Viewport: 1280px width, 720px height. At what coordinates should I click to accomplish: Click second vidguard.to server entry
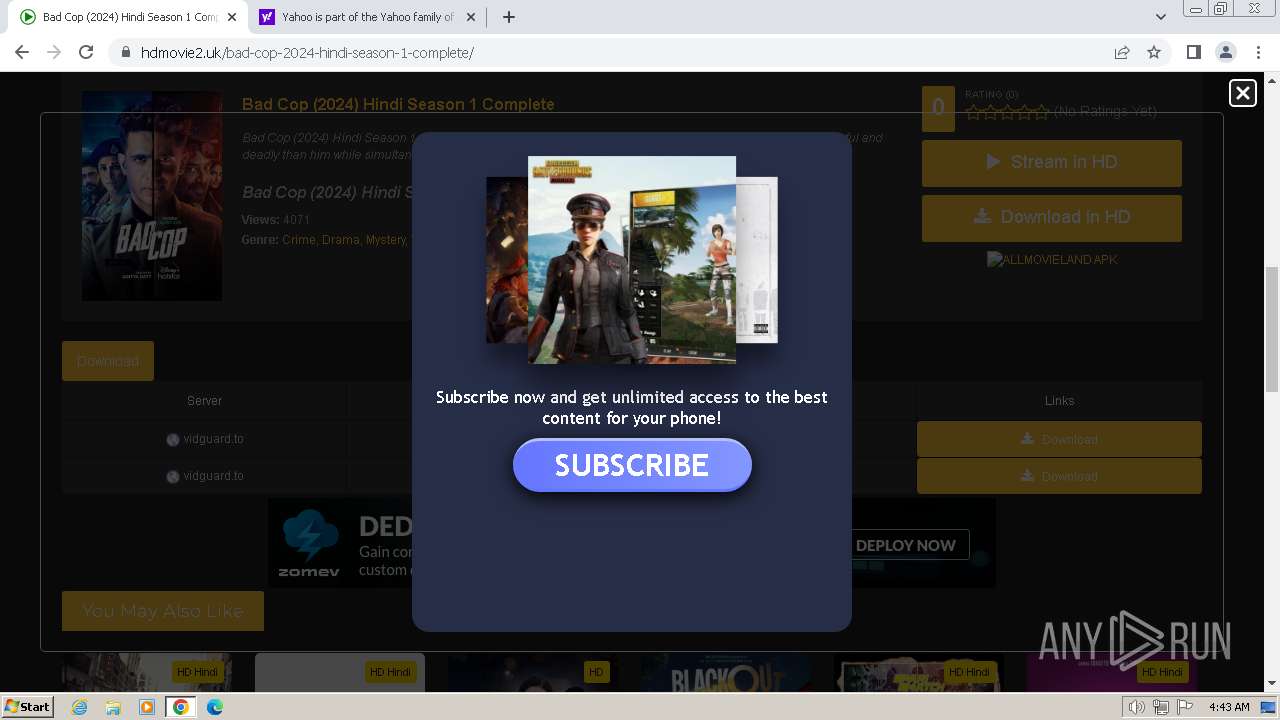tap(205, 476)
